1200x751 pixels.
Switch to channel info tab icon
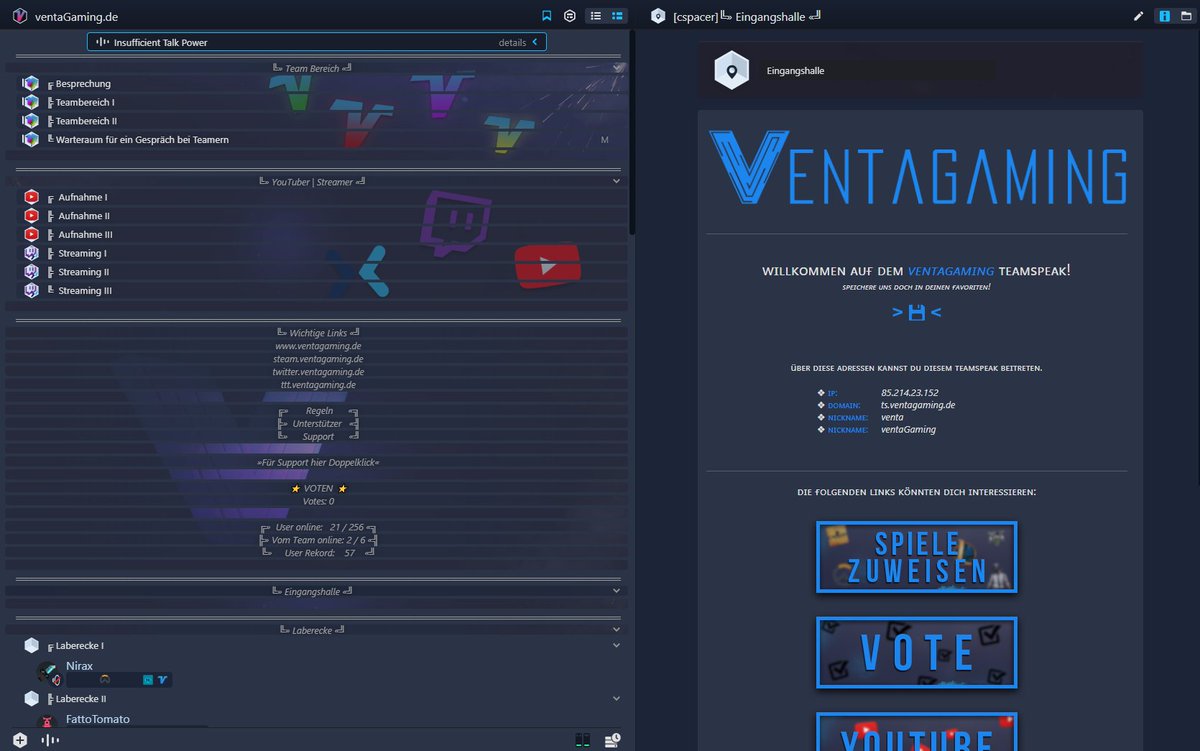click(1165, 16)
